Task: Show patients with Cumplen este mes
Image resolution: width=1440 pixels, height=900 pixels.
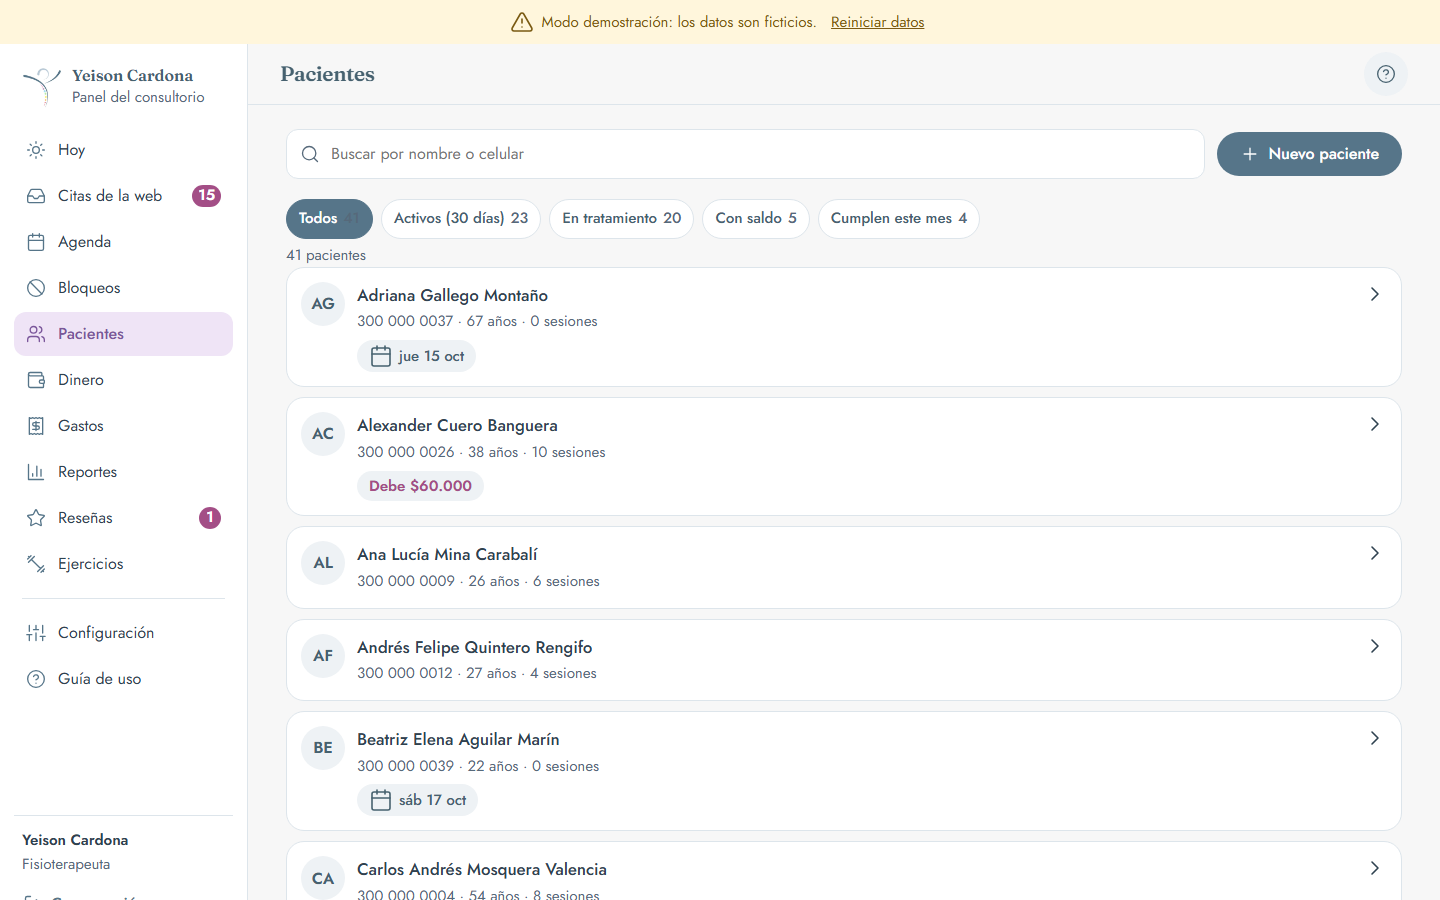Action: coord(899,219)
